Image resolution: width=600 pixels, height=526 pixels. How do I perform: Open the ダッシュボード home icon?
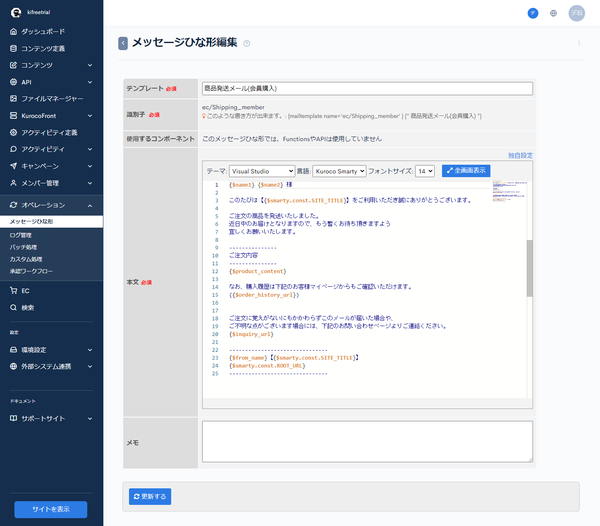(x=13, y=31)
